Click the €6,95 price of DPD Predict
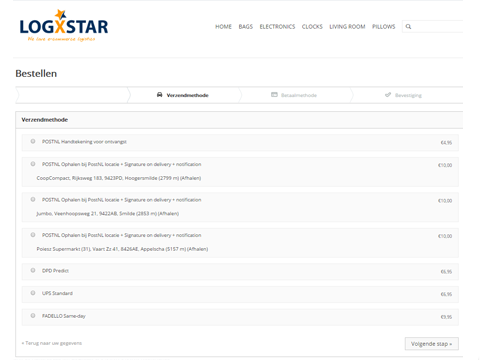The width and height of the screenshot is (480, 360). click(x=446, y=272)
